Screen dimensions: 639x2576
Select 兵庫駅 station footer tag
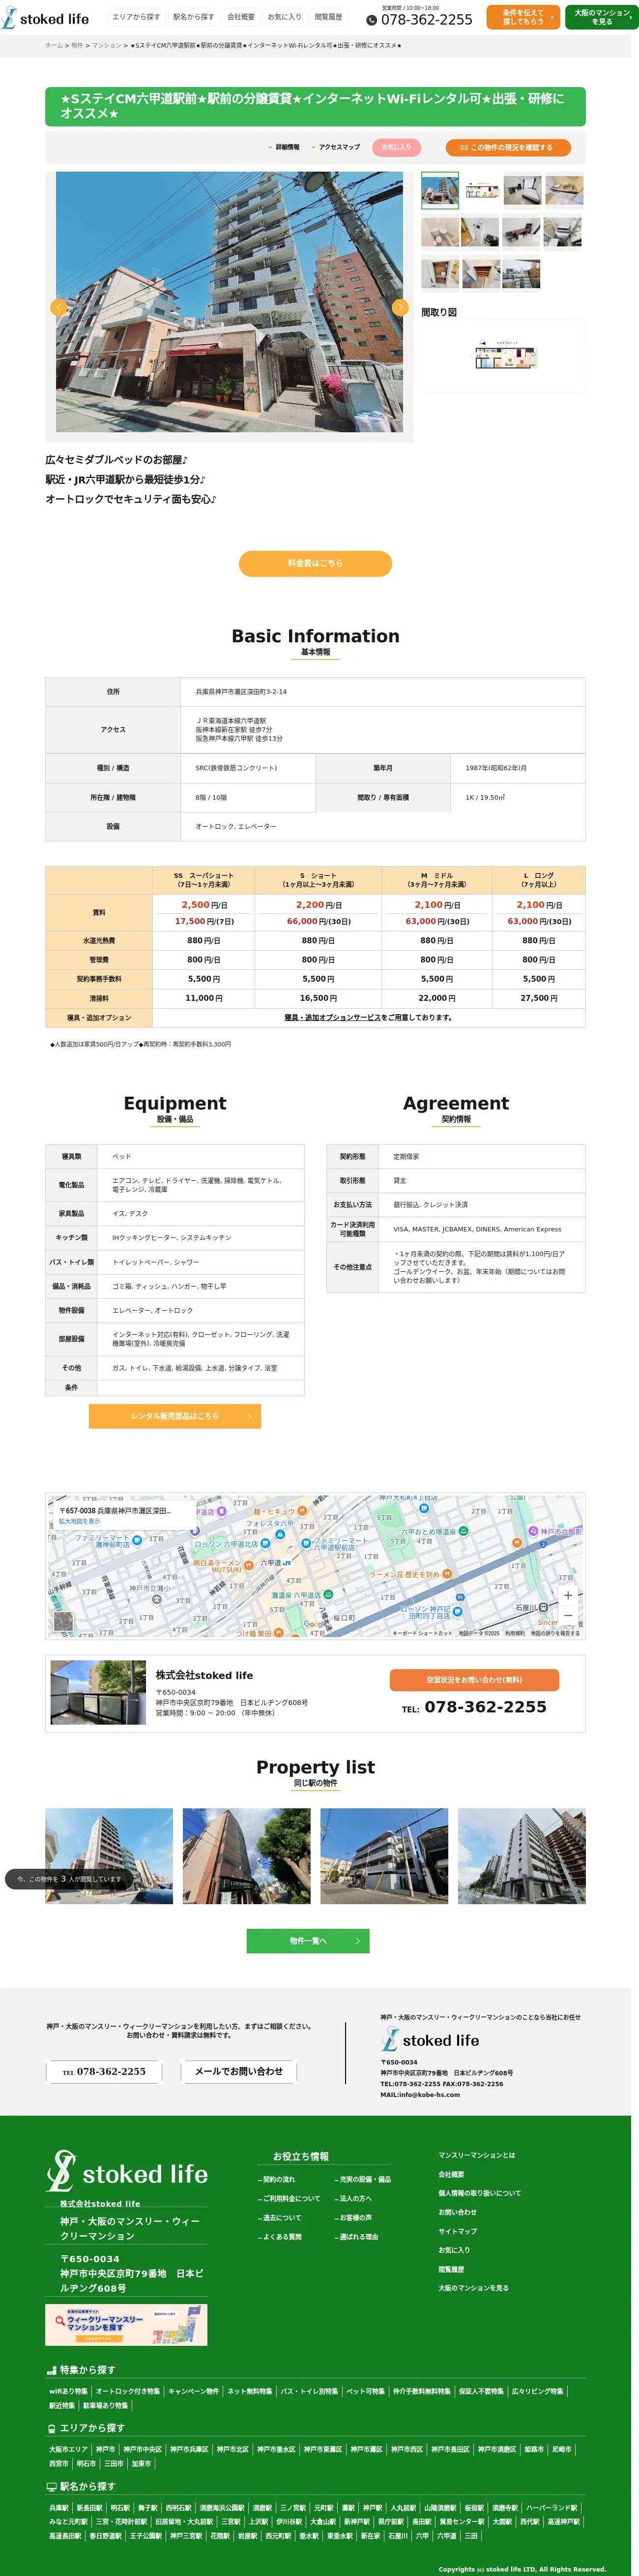[x=59, y=2507]
